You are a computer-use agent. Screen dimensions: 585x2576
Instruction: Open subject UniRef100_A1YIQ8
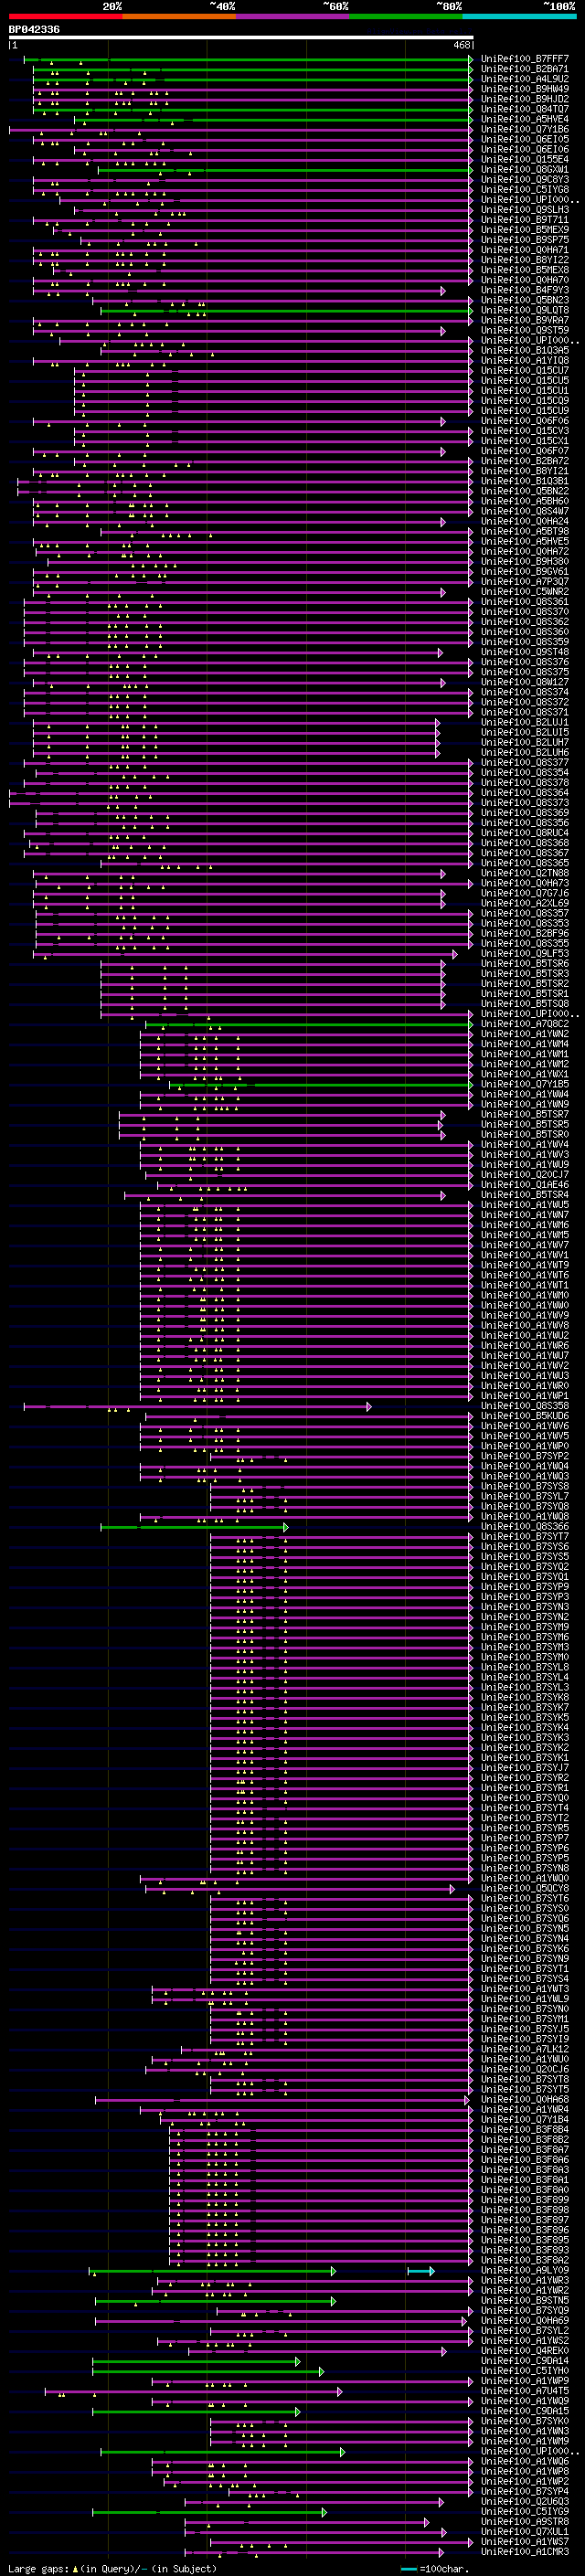tap(525, 361)
